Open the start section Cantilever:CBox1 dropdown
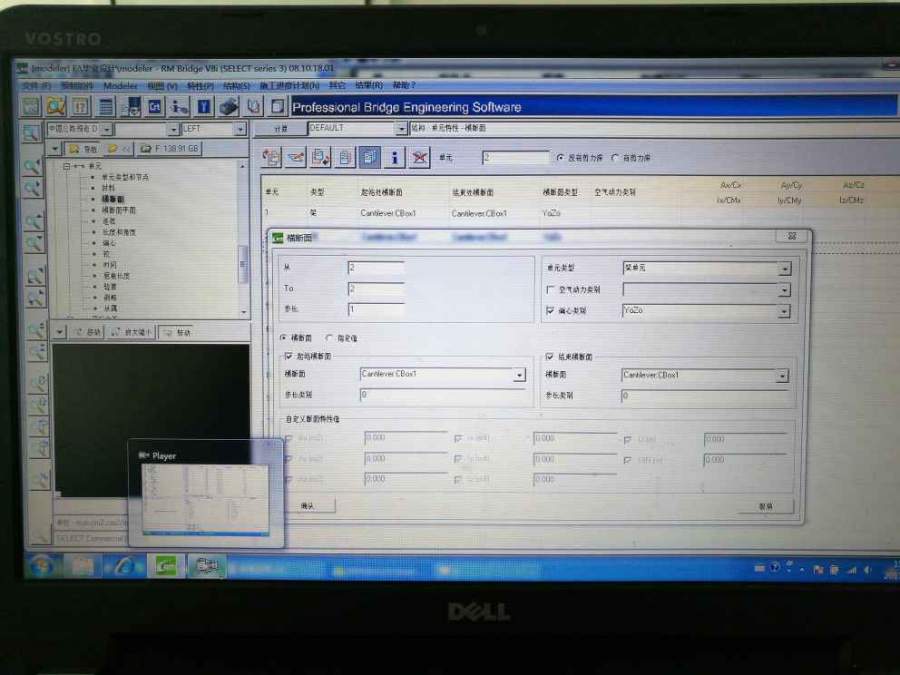This screenshot has width=900, height=675. pos(519,375)
